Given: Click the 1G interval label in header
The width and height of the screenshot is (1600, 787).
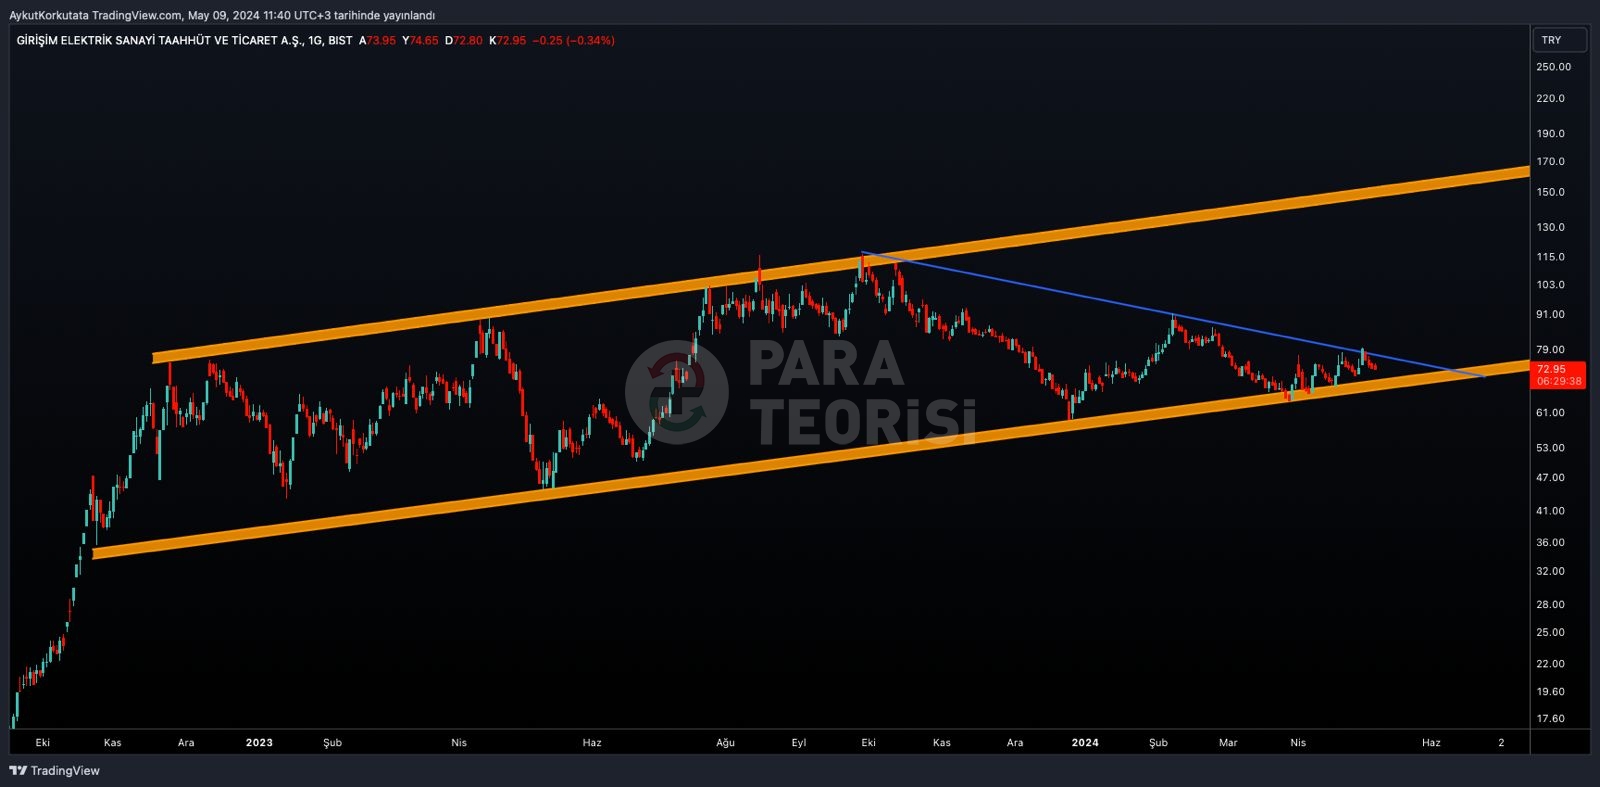Looking at the screenshot, I should pos(315,41).
